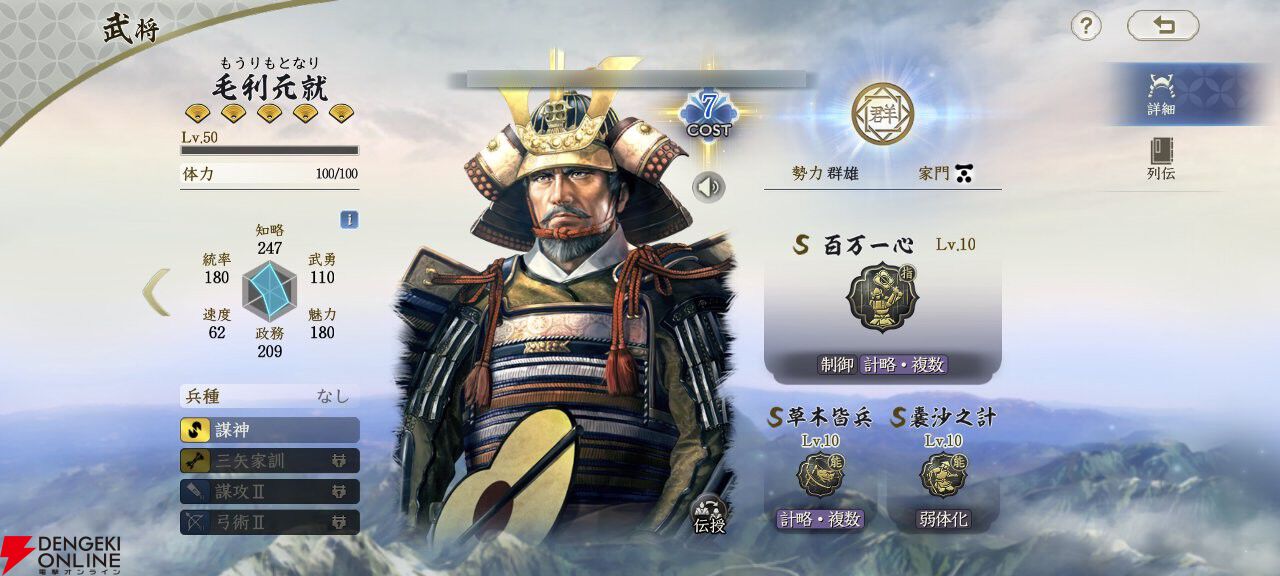1280x576 pixels.
Task: Open the 列伝 tab
Action: tap(1161, 159)
